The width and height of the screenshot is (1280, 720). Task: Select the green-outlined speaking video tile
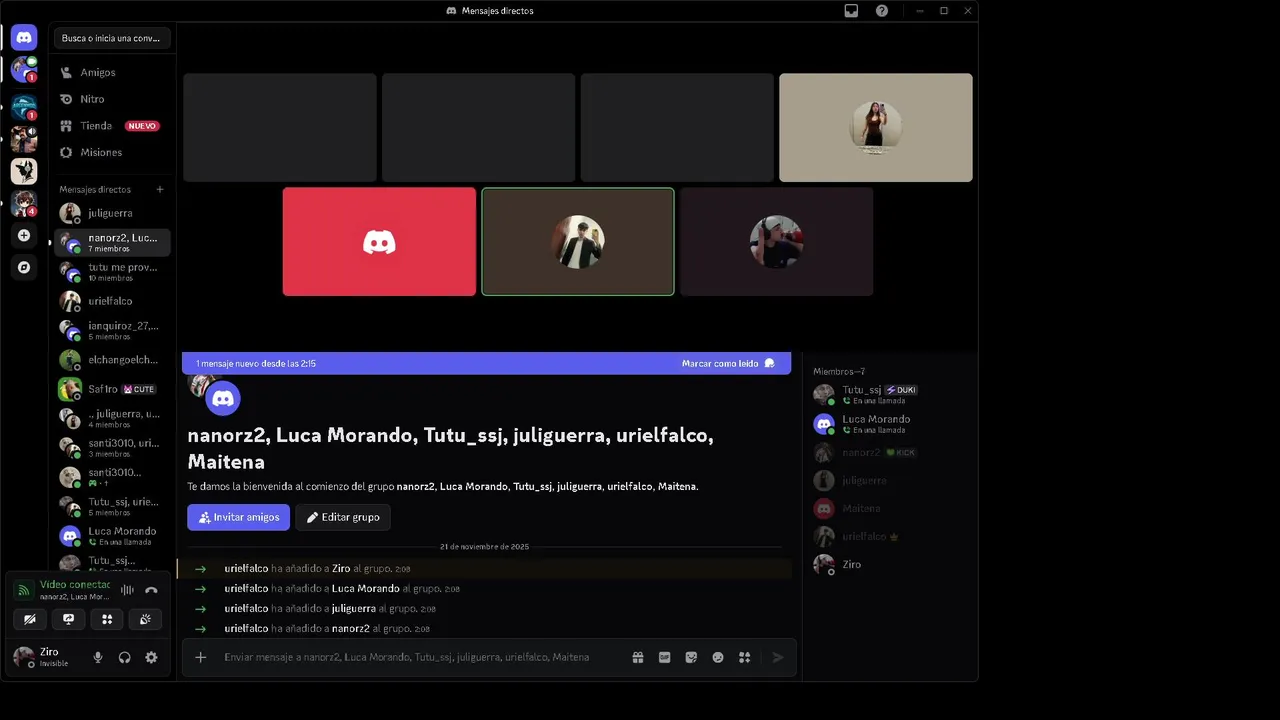[578, 242]
